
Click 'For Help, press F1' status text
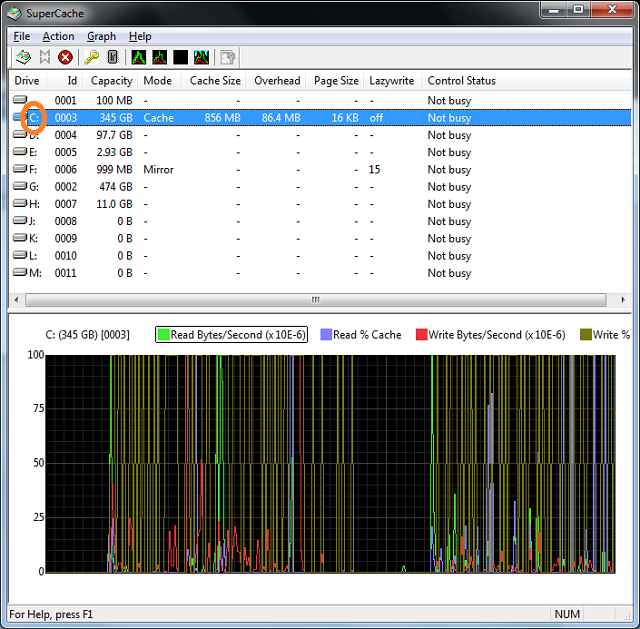click(x=51, y=614)
